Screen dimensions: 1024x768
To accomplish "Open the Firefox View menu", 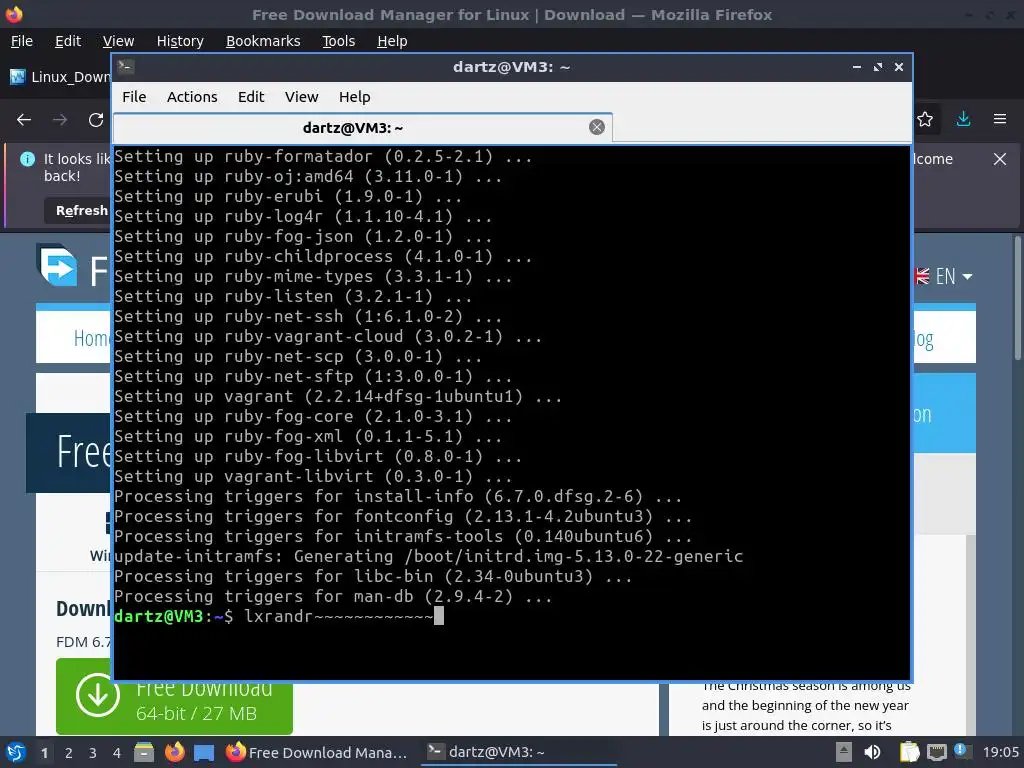I will (x=118, y=41).
